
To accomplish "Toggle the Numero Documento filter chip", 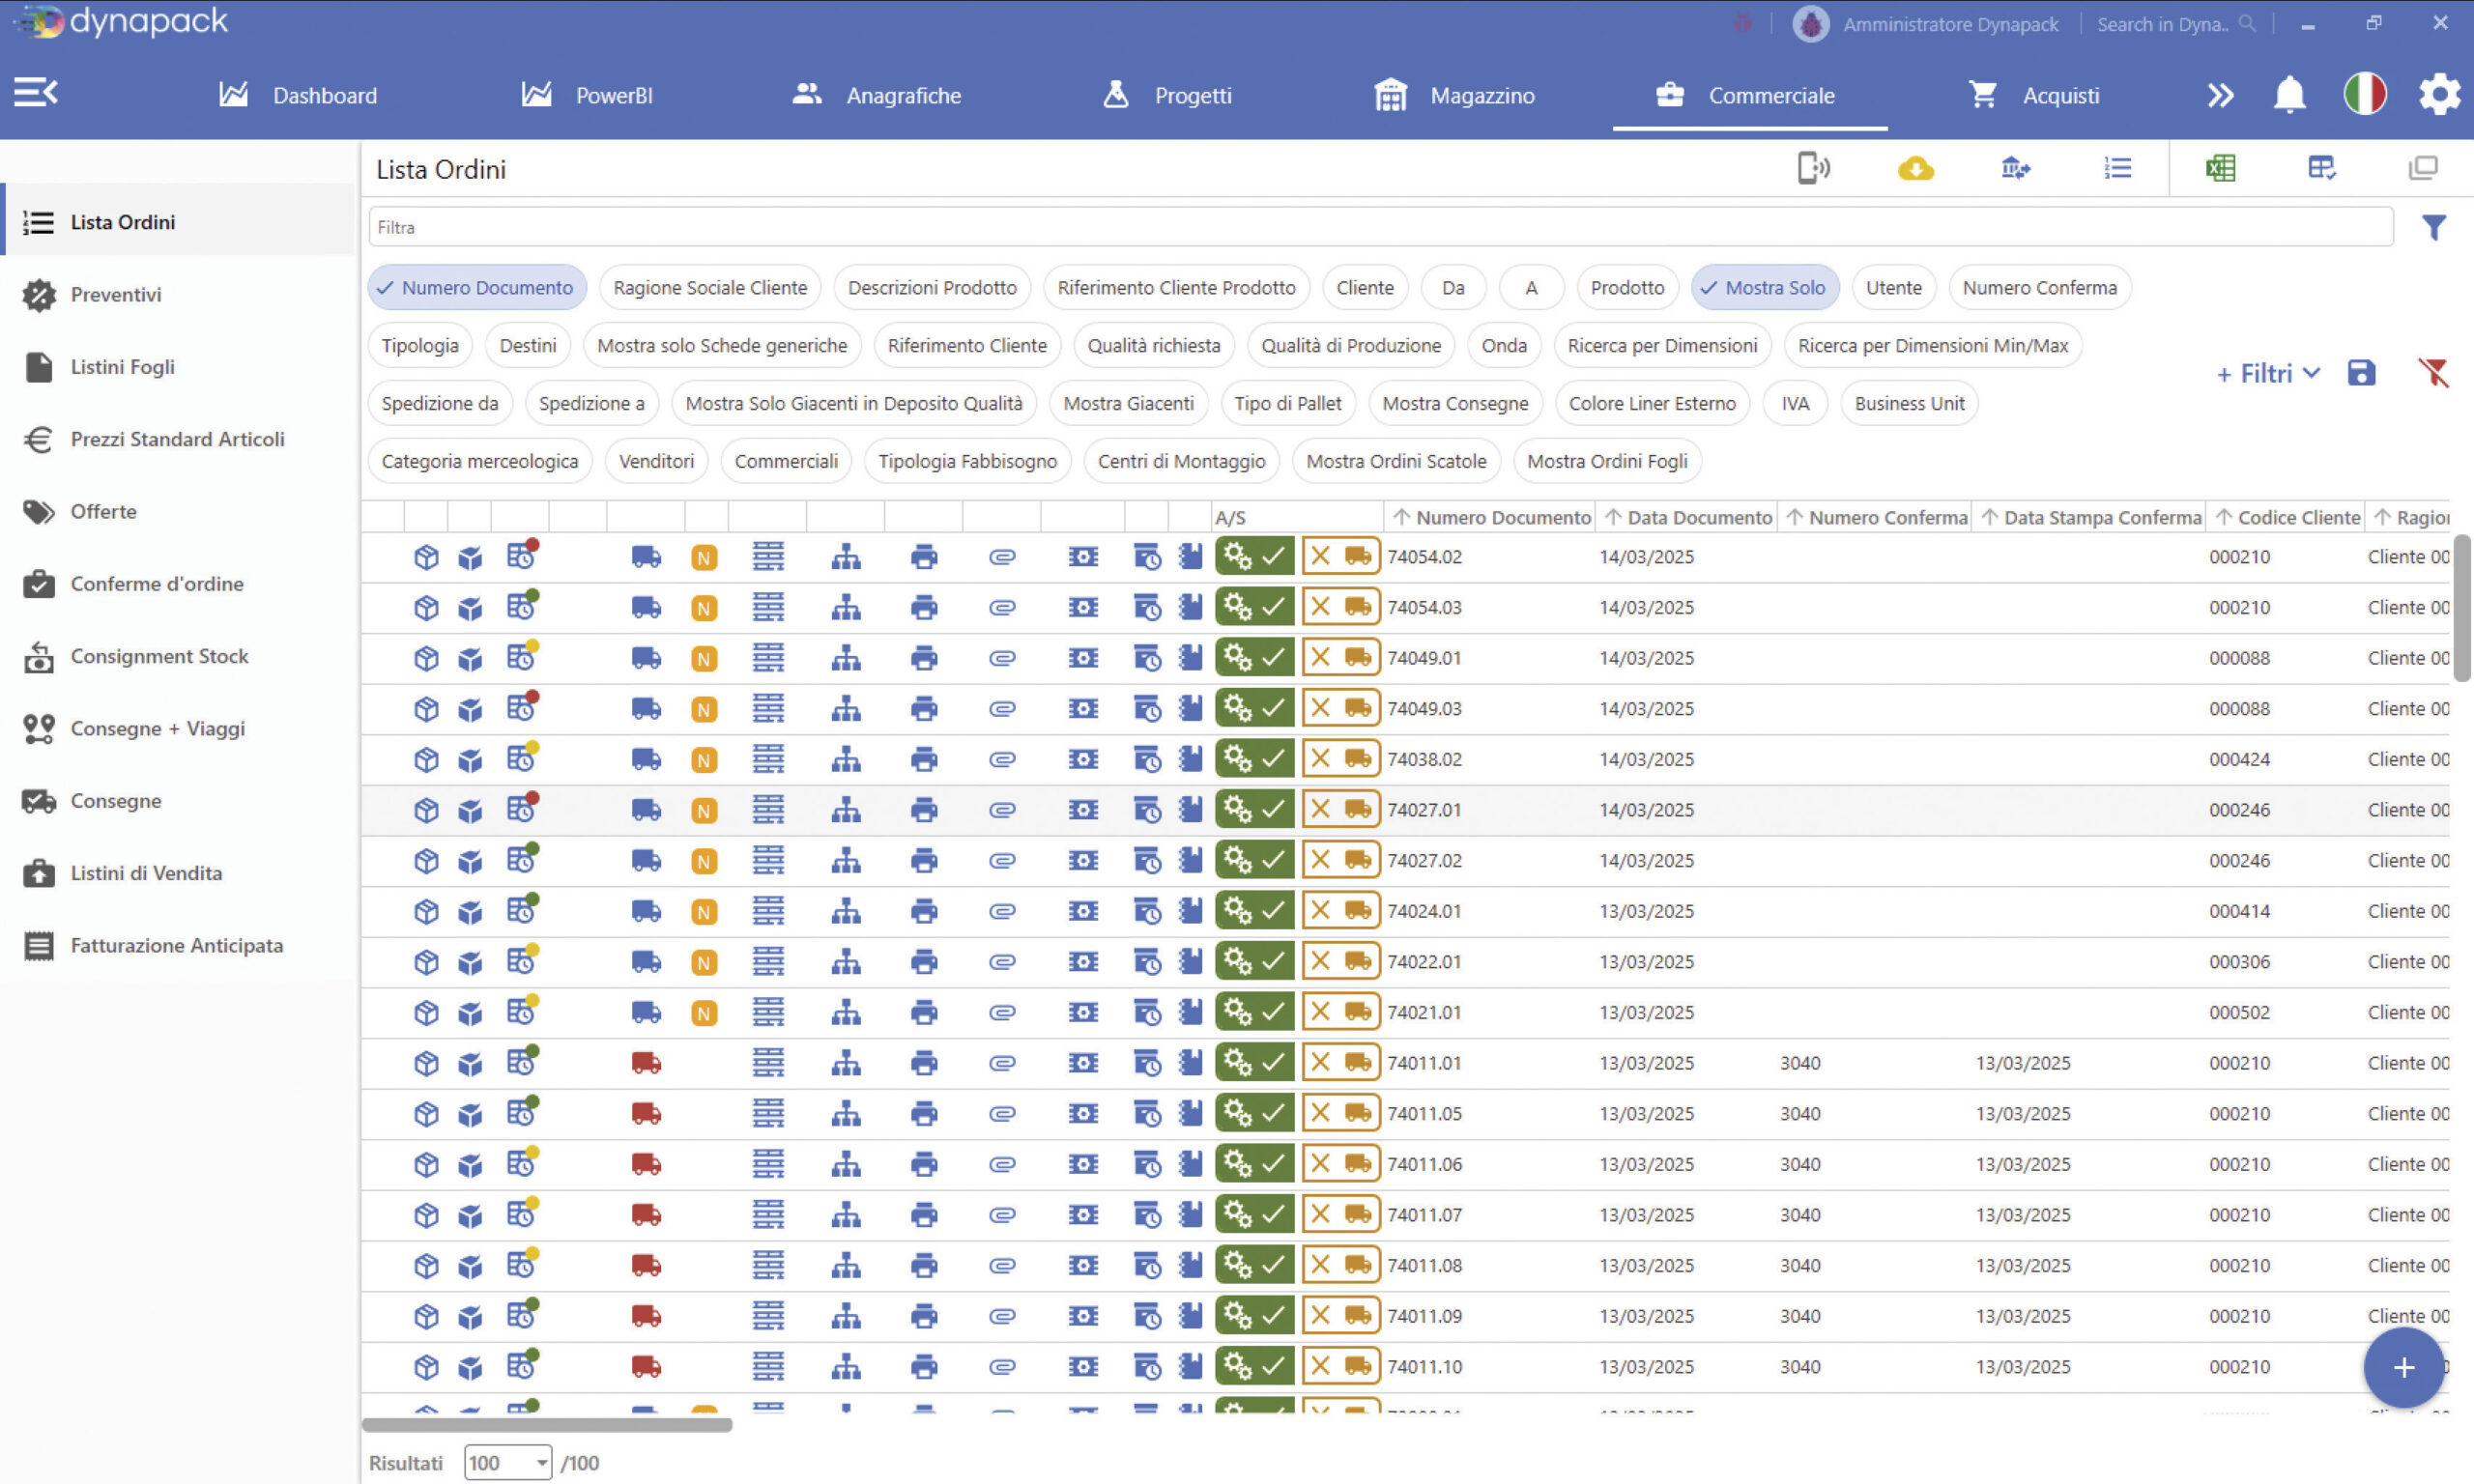I will click(x=477, y=288).
